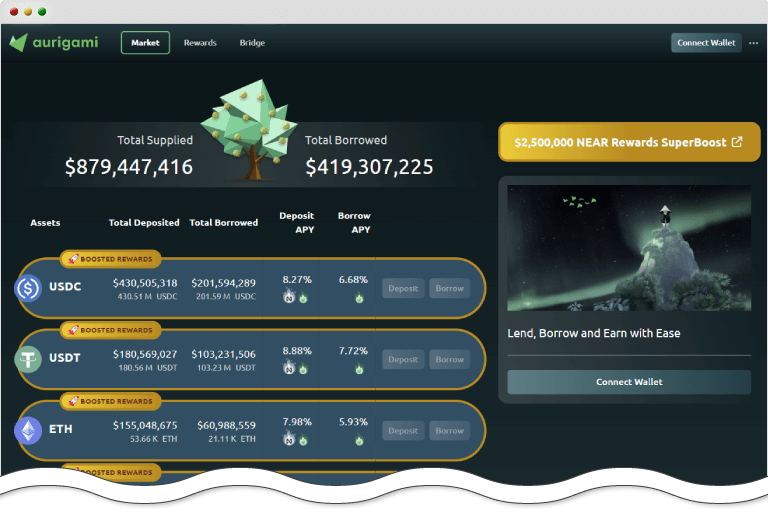Click the red close window button
Screen dimensions: 768x515
click(x=14, y=12)
